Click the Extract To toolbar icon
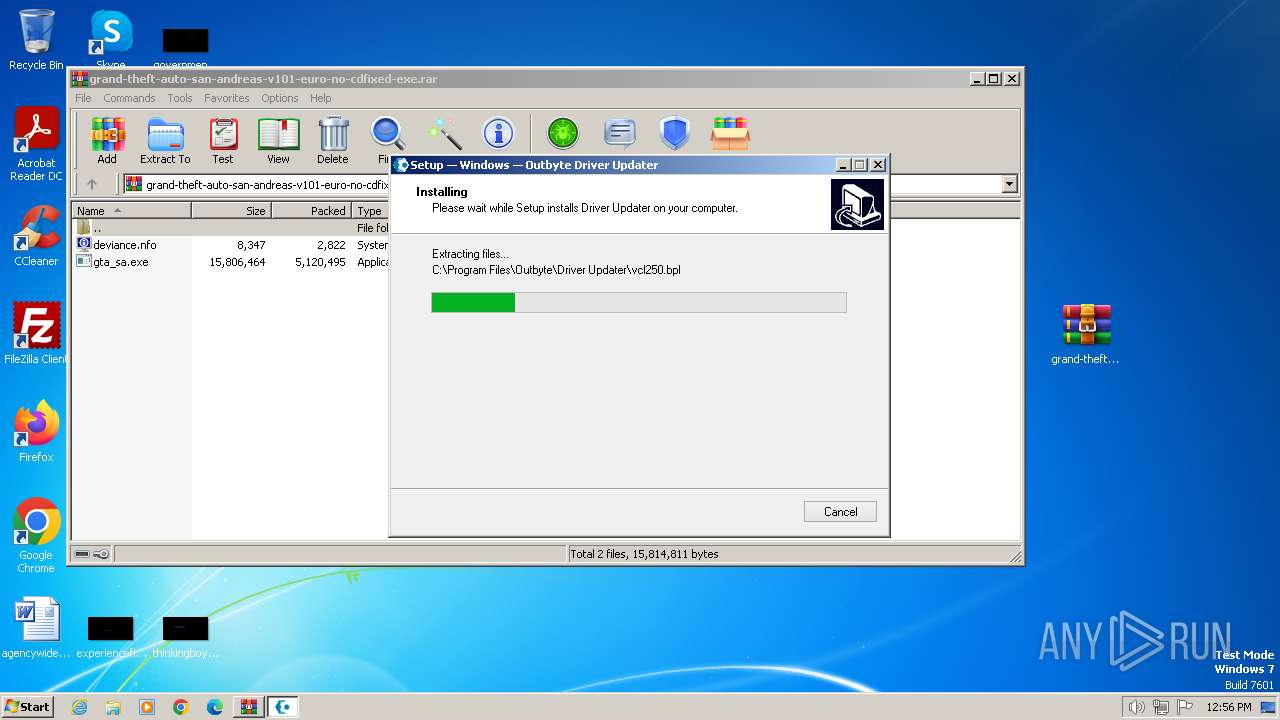 [x=165, y=140]
